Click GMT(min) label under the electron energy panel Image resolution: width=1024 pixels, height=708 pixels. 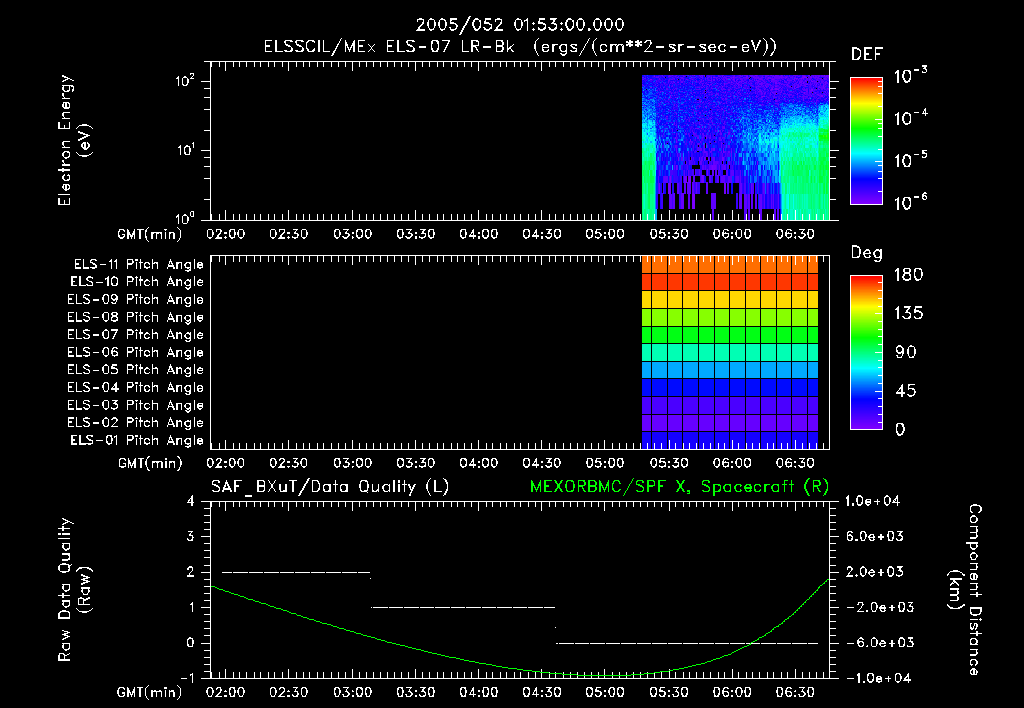coord(150,234)
